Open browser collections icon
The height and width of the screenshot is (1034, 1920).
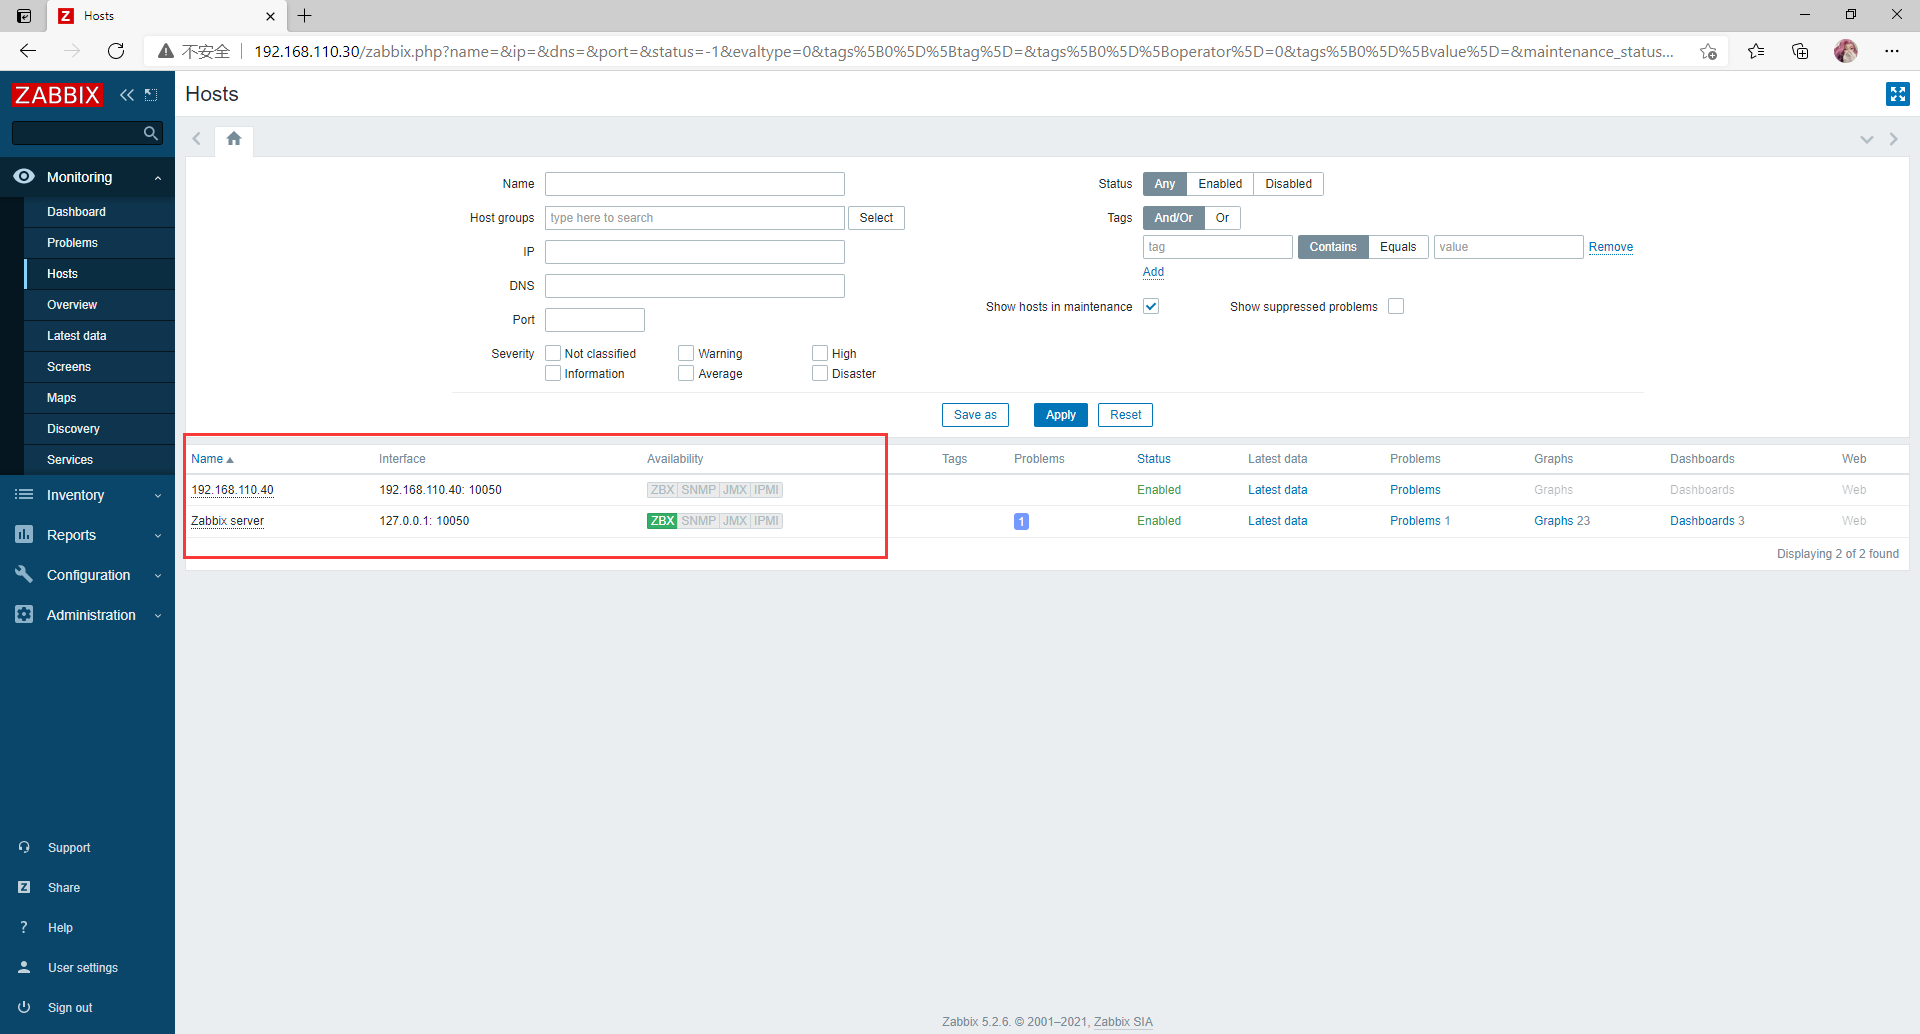[1800, 51]
